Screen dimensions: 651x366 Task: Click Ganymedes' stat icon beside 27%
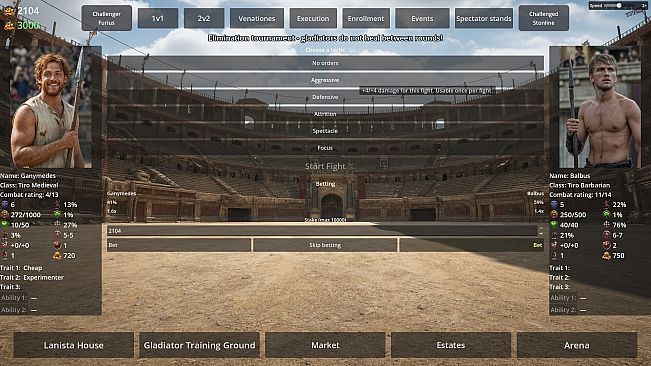[x=57, y=225]
